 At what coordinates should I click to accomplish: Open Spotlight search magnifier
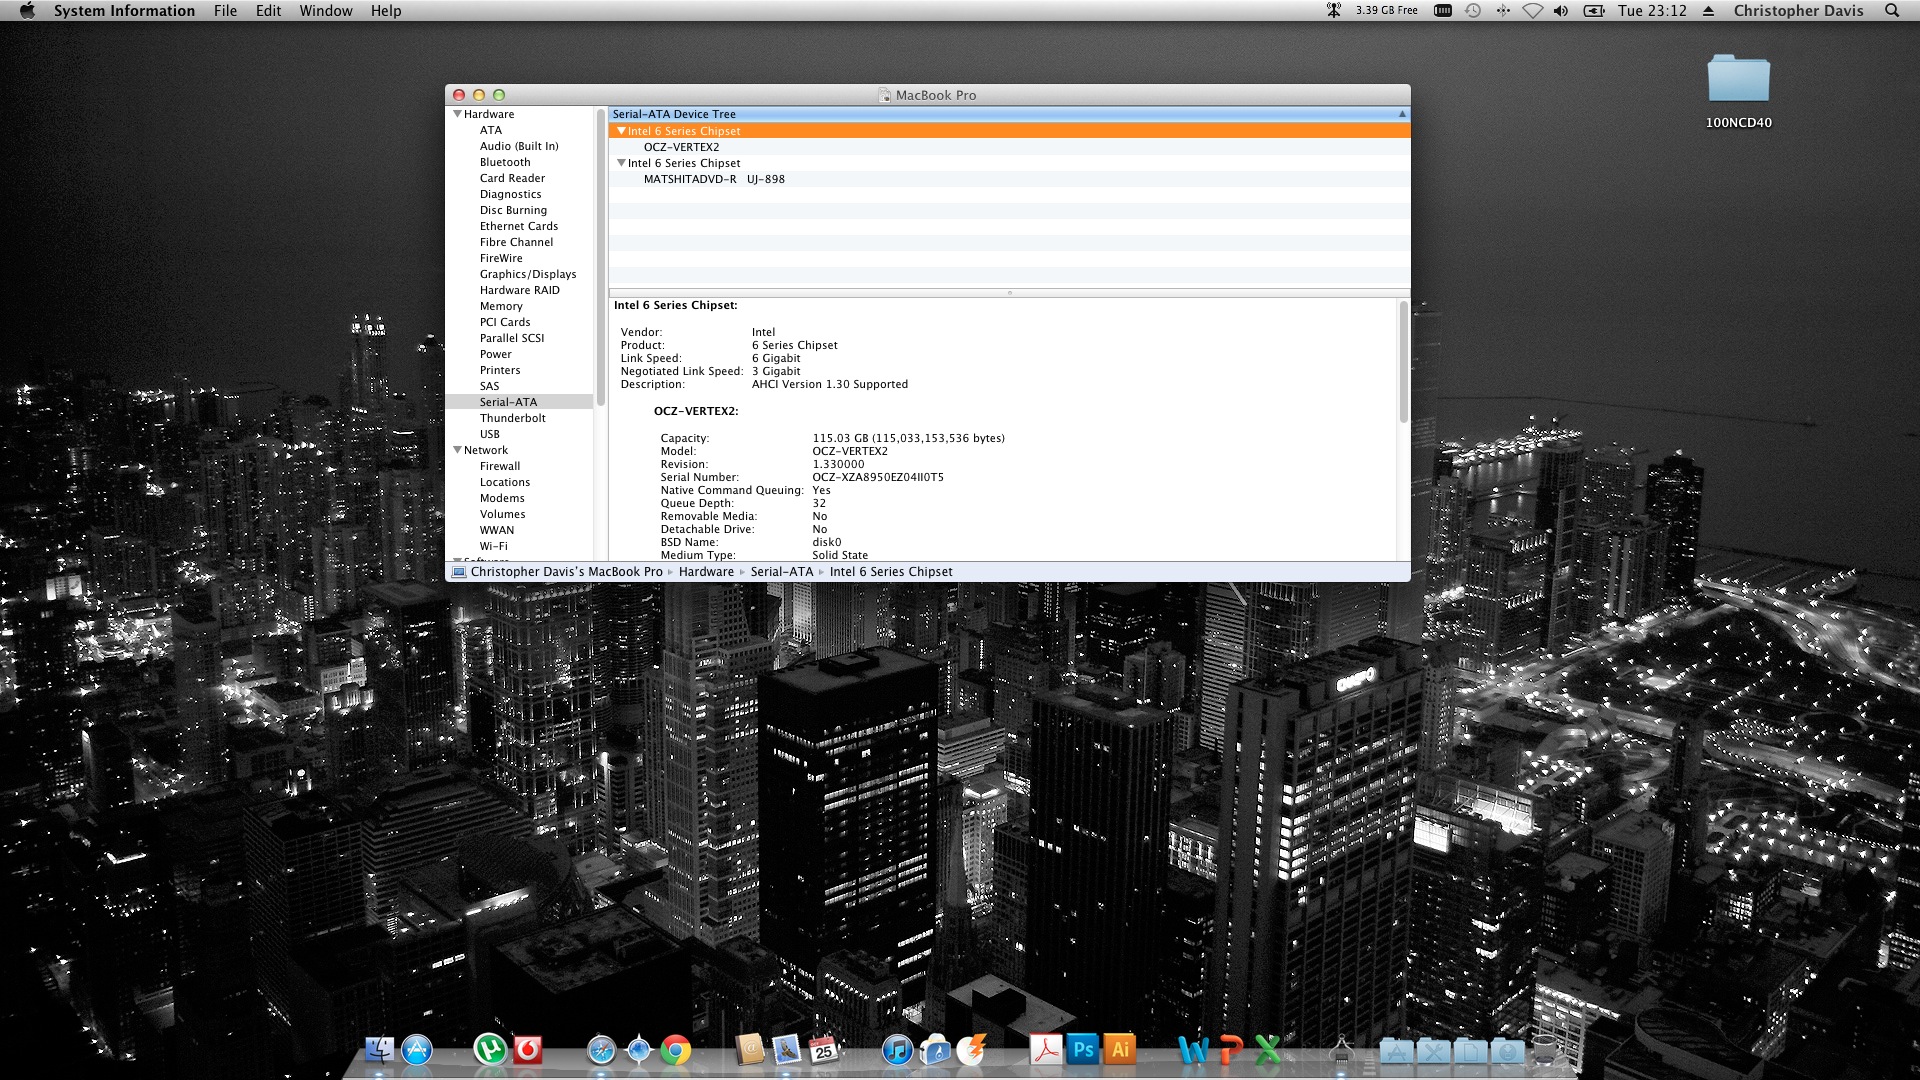(1891, 10)
